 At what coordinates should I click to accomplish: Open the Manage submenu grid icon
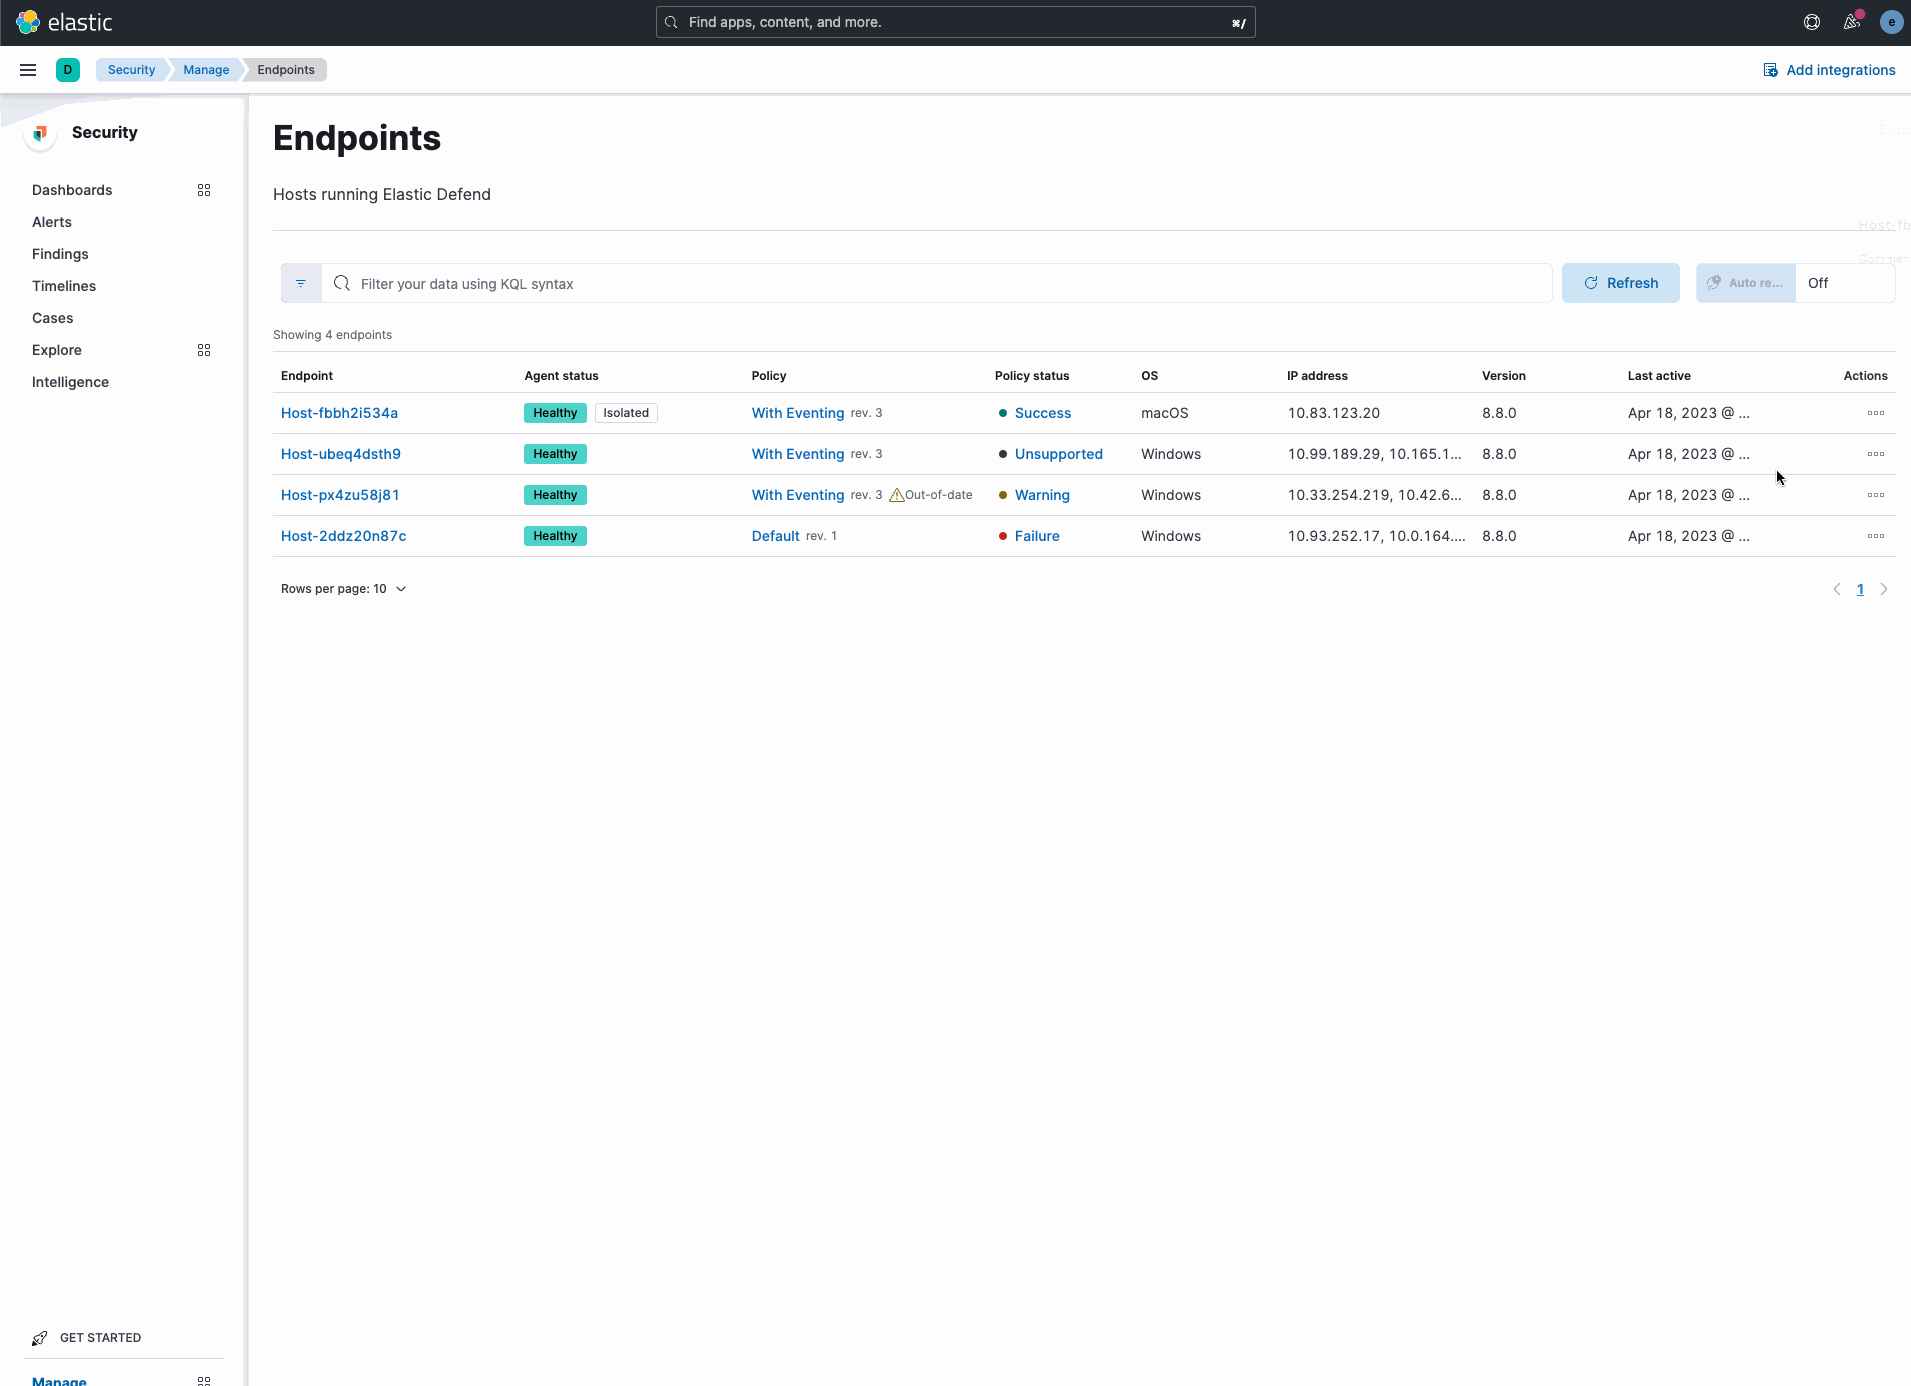tap(204, 1380)
